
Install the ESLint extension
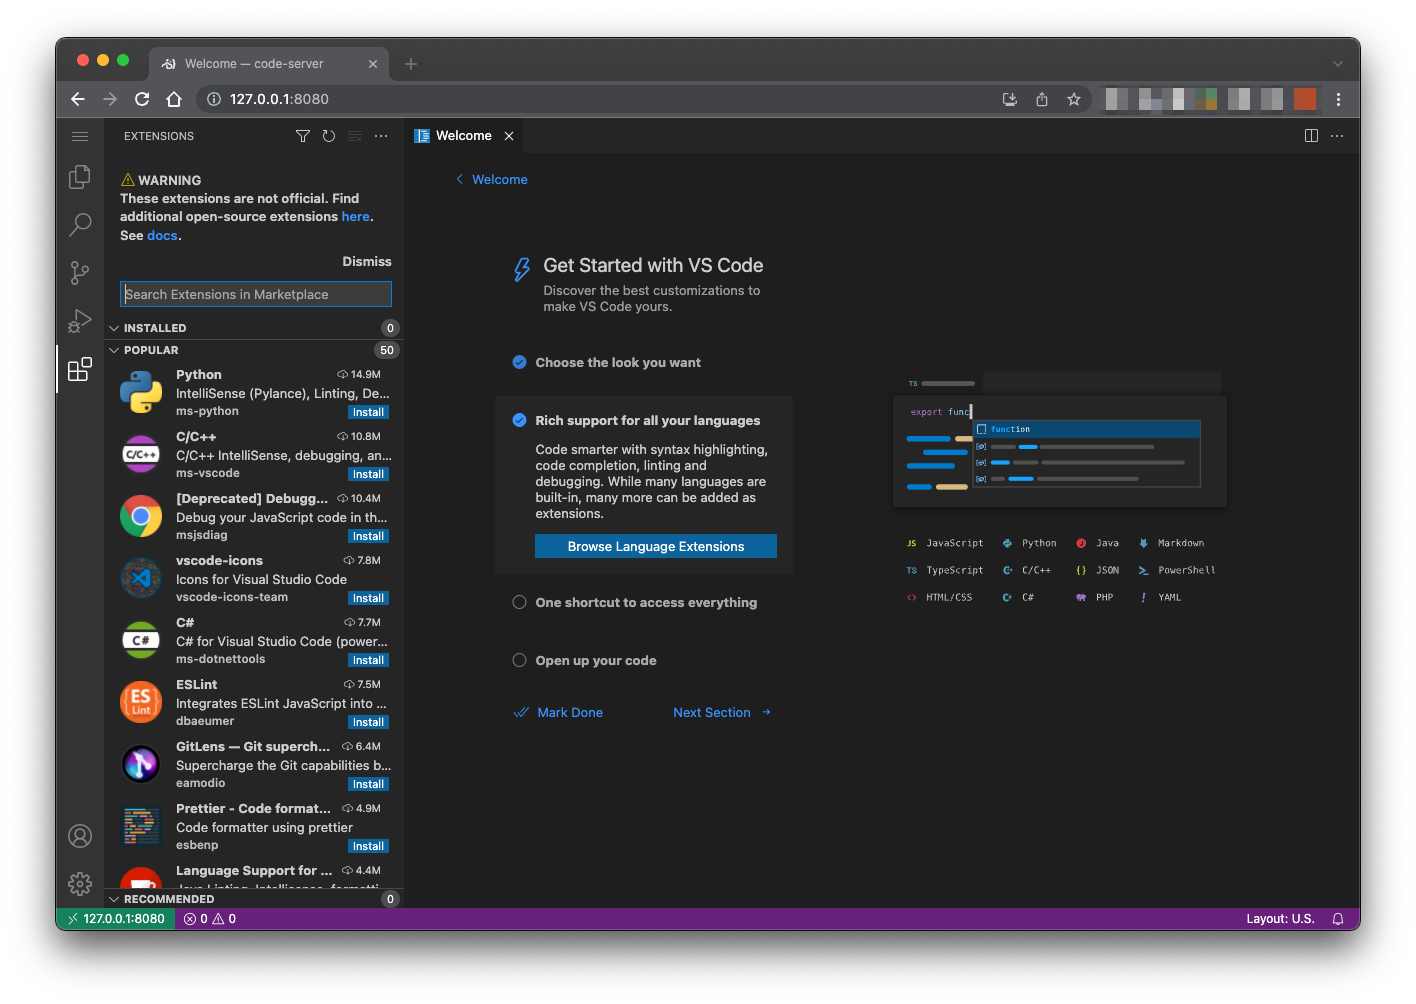[368, 722]
